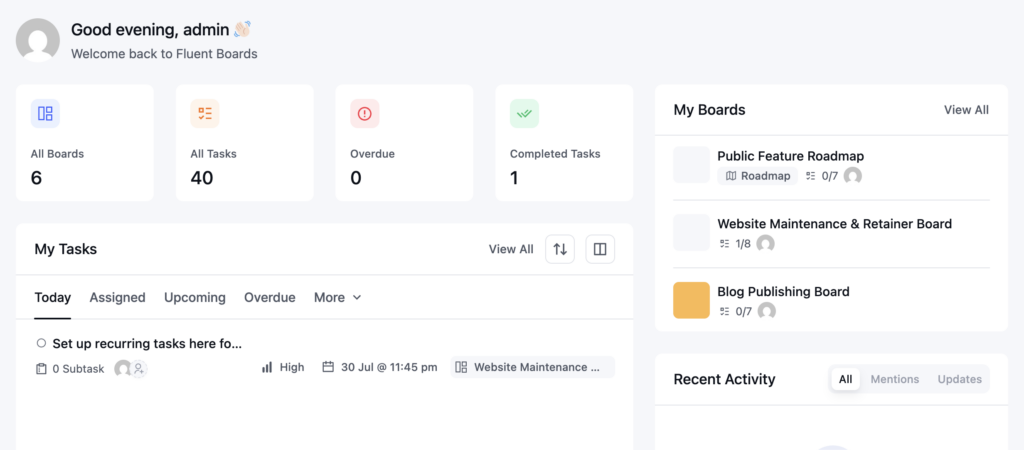Click the Roadmap badge label

click(x=758, y=176)
